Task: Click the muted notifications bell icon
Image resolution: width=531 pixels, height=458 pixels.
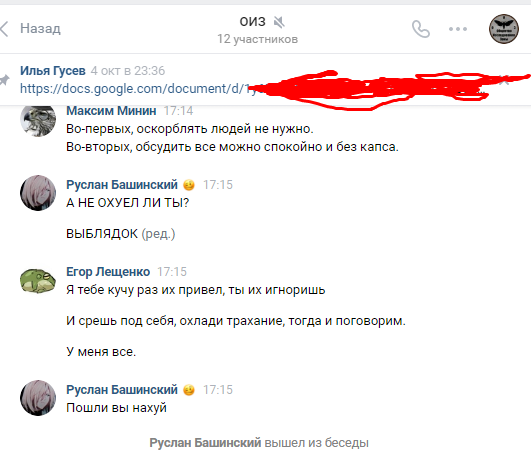Action: tap(279, 22)
